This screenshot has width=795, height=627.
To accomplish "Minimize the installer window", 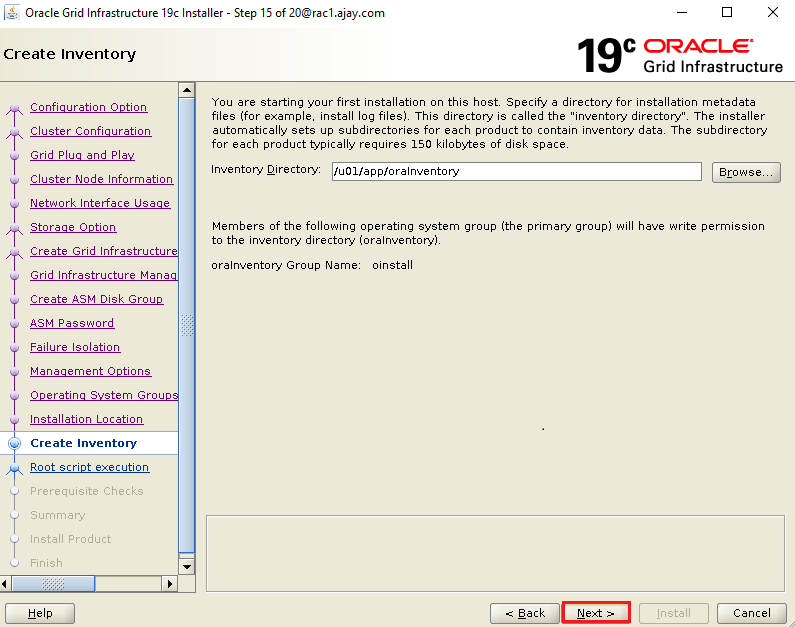I will pyautogui.click(x=682, y=12).
